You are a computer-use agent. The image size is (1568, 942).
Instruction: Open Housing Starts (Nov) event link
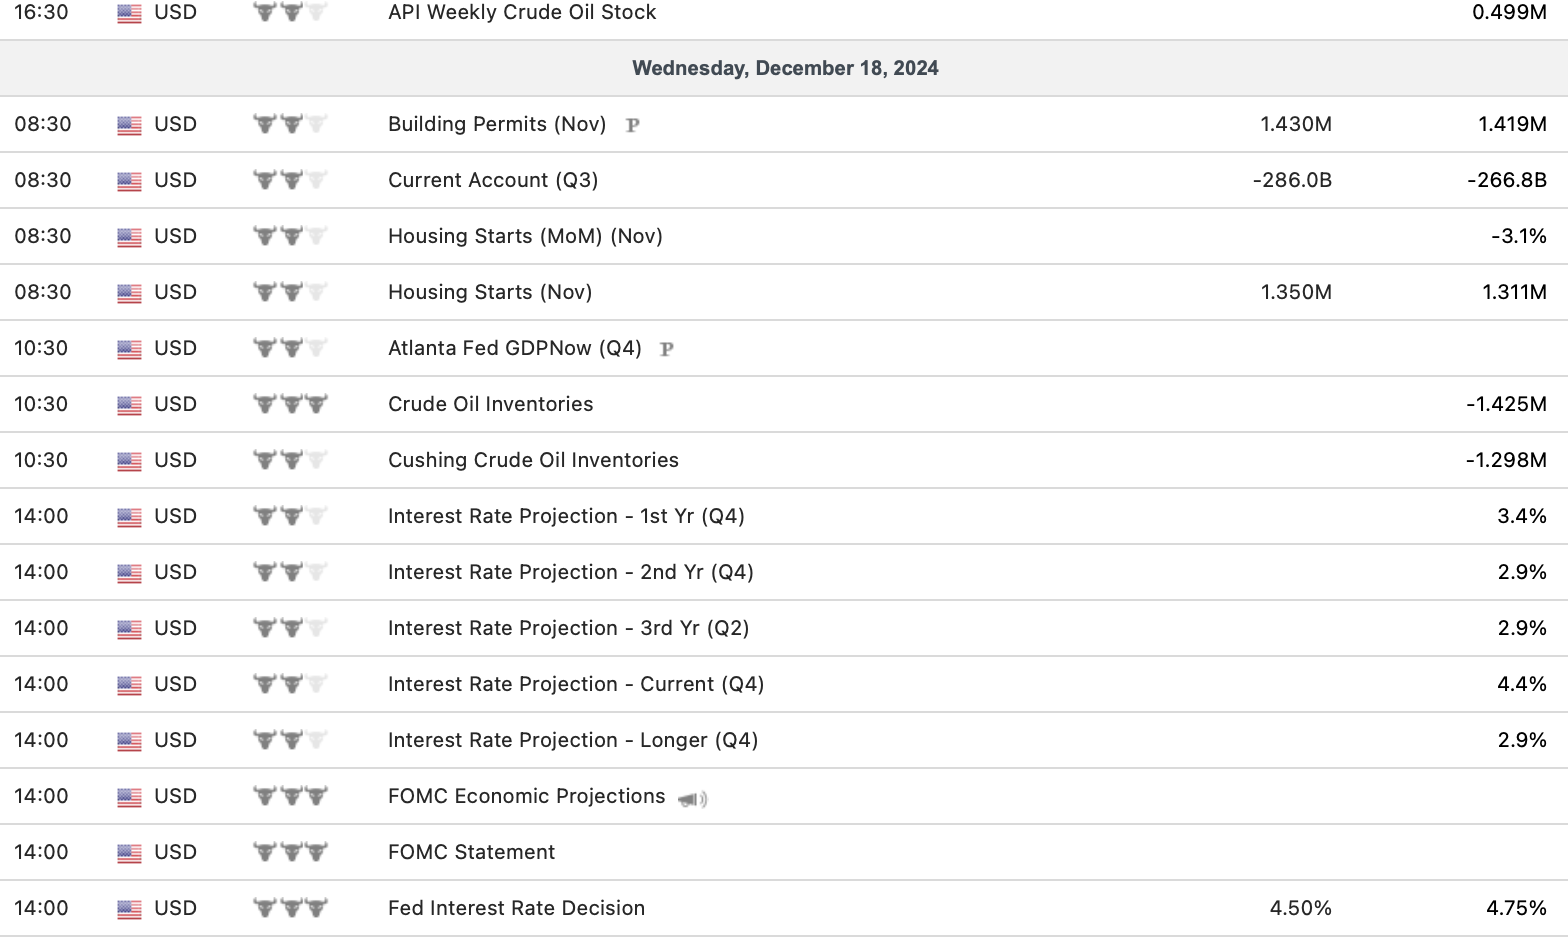pyautogui.click(x=490, y=292)
